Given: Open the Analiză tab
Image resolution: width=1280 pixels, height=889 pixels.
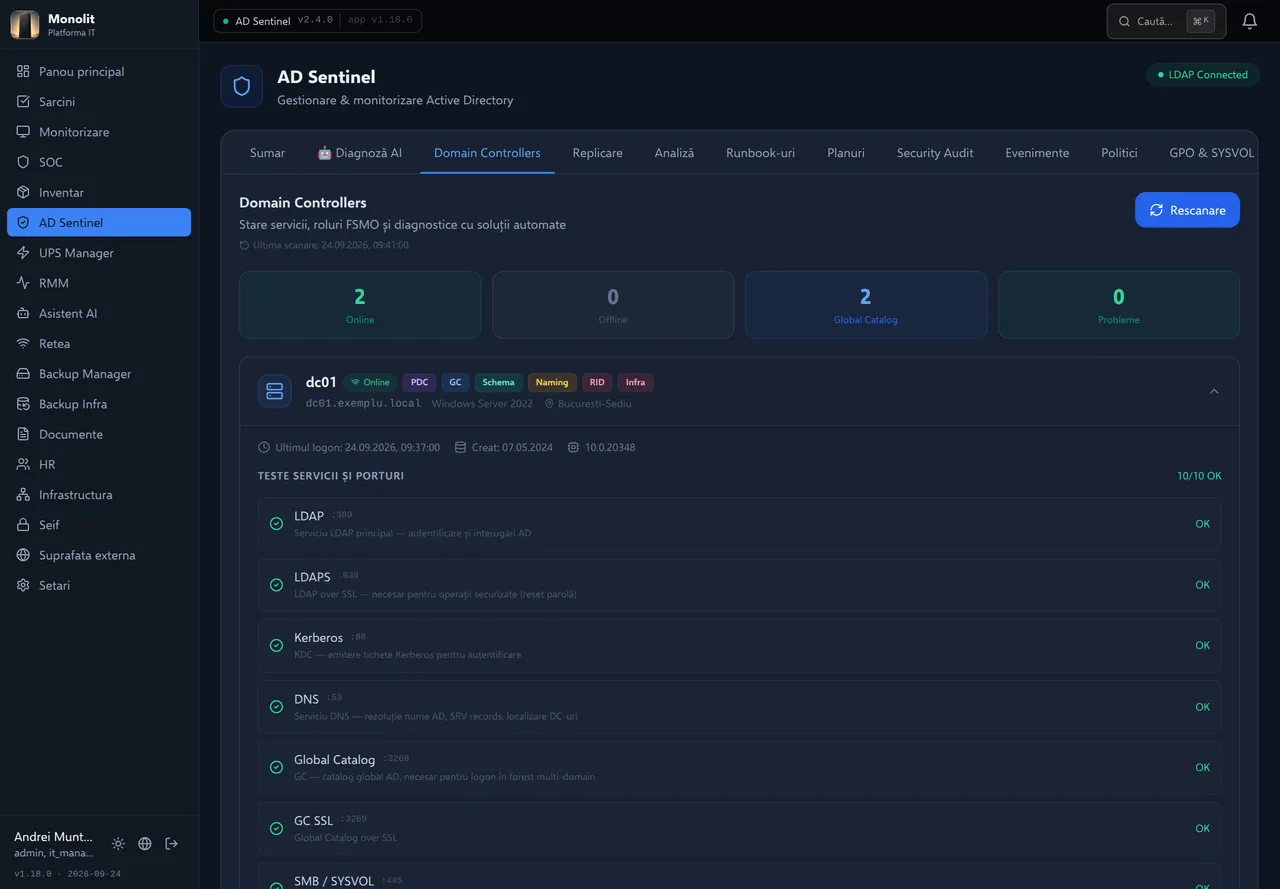Looking at the screenshot, I should (674, 153).
